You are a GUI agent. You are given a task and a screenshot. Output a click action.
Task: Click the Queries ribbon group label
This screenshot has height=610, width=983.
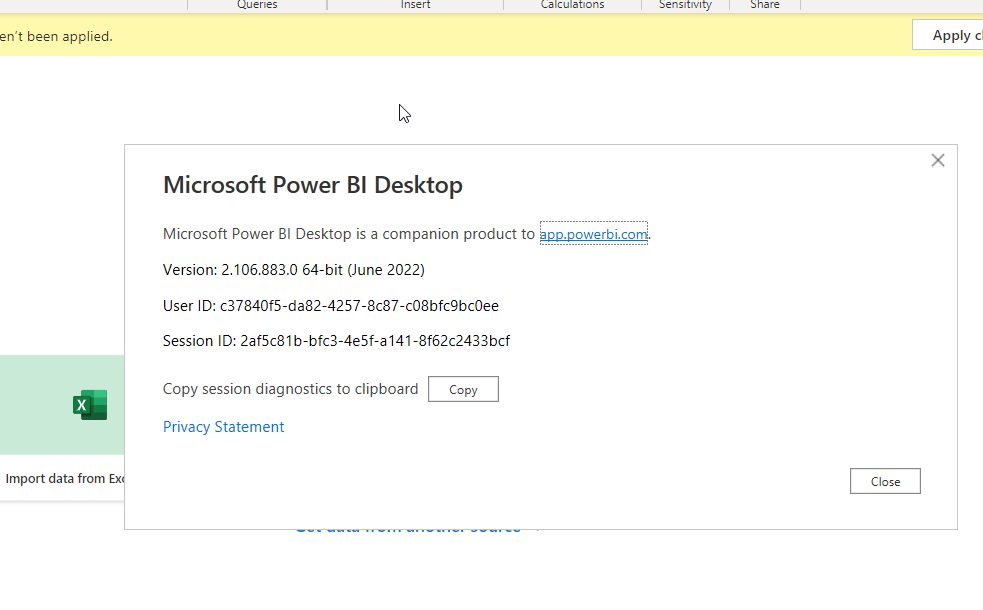pyautogui.click(x=257, y=4)
